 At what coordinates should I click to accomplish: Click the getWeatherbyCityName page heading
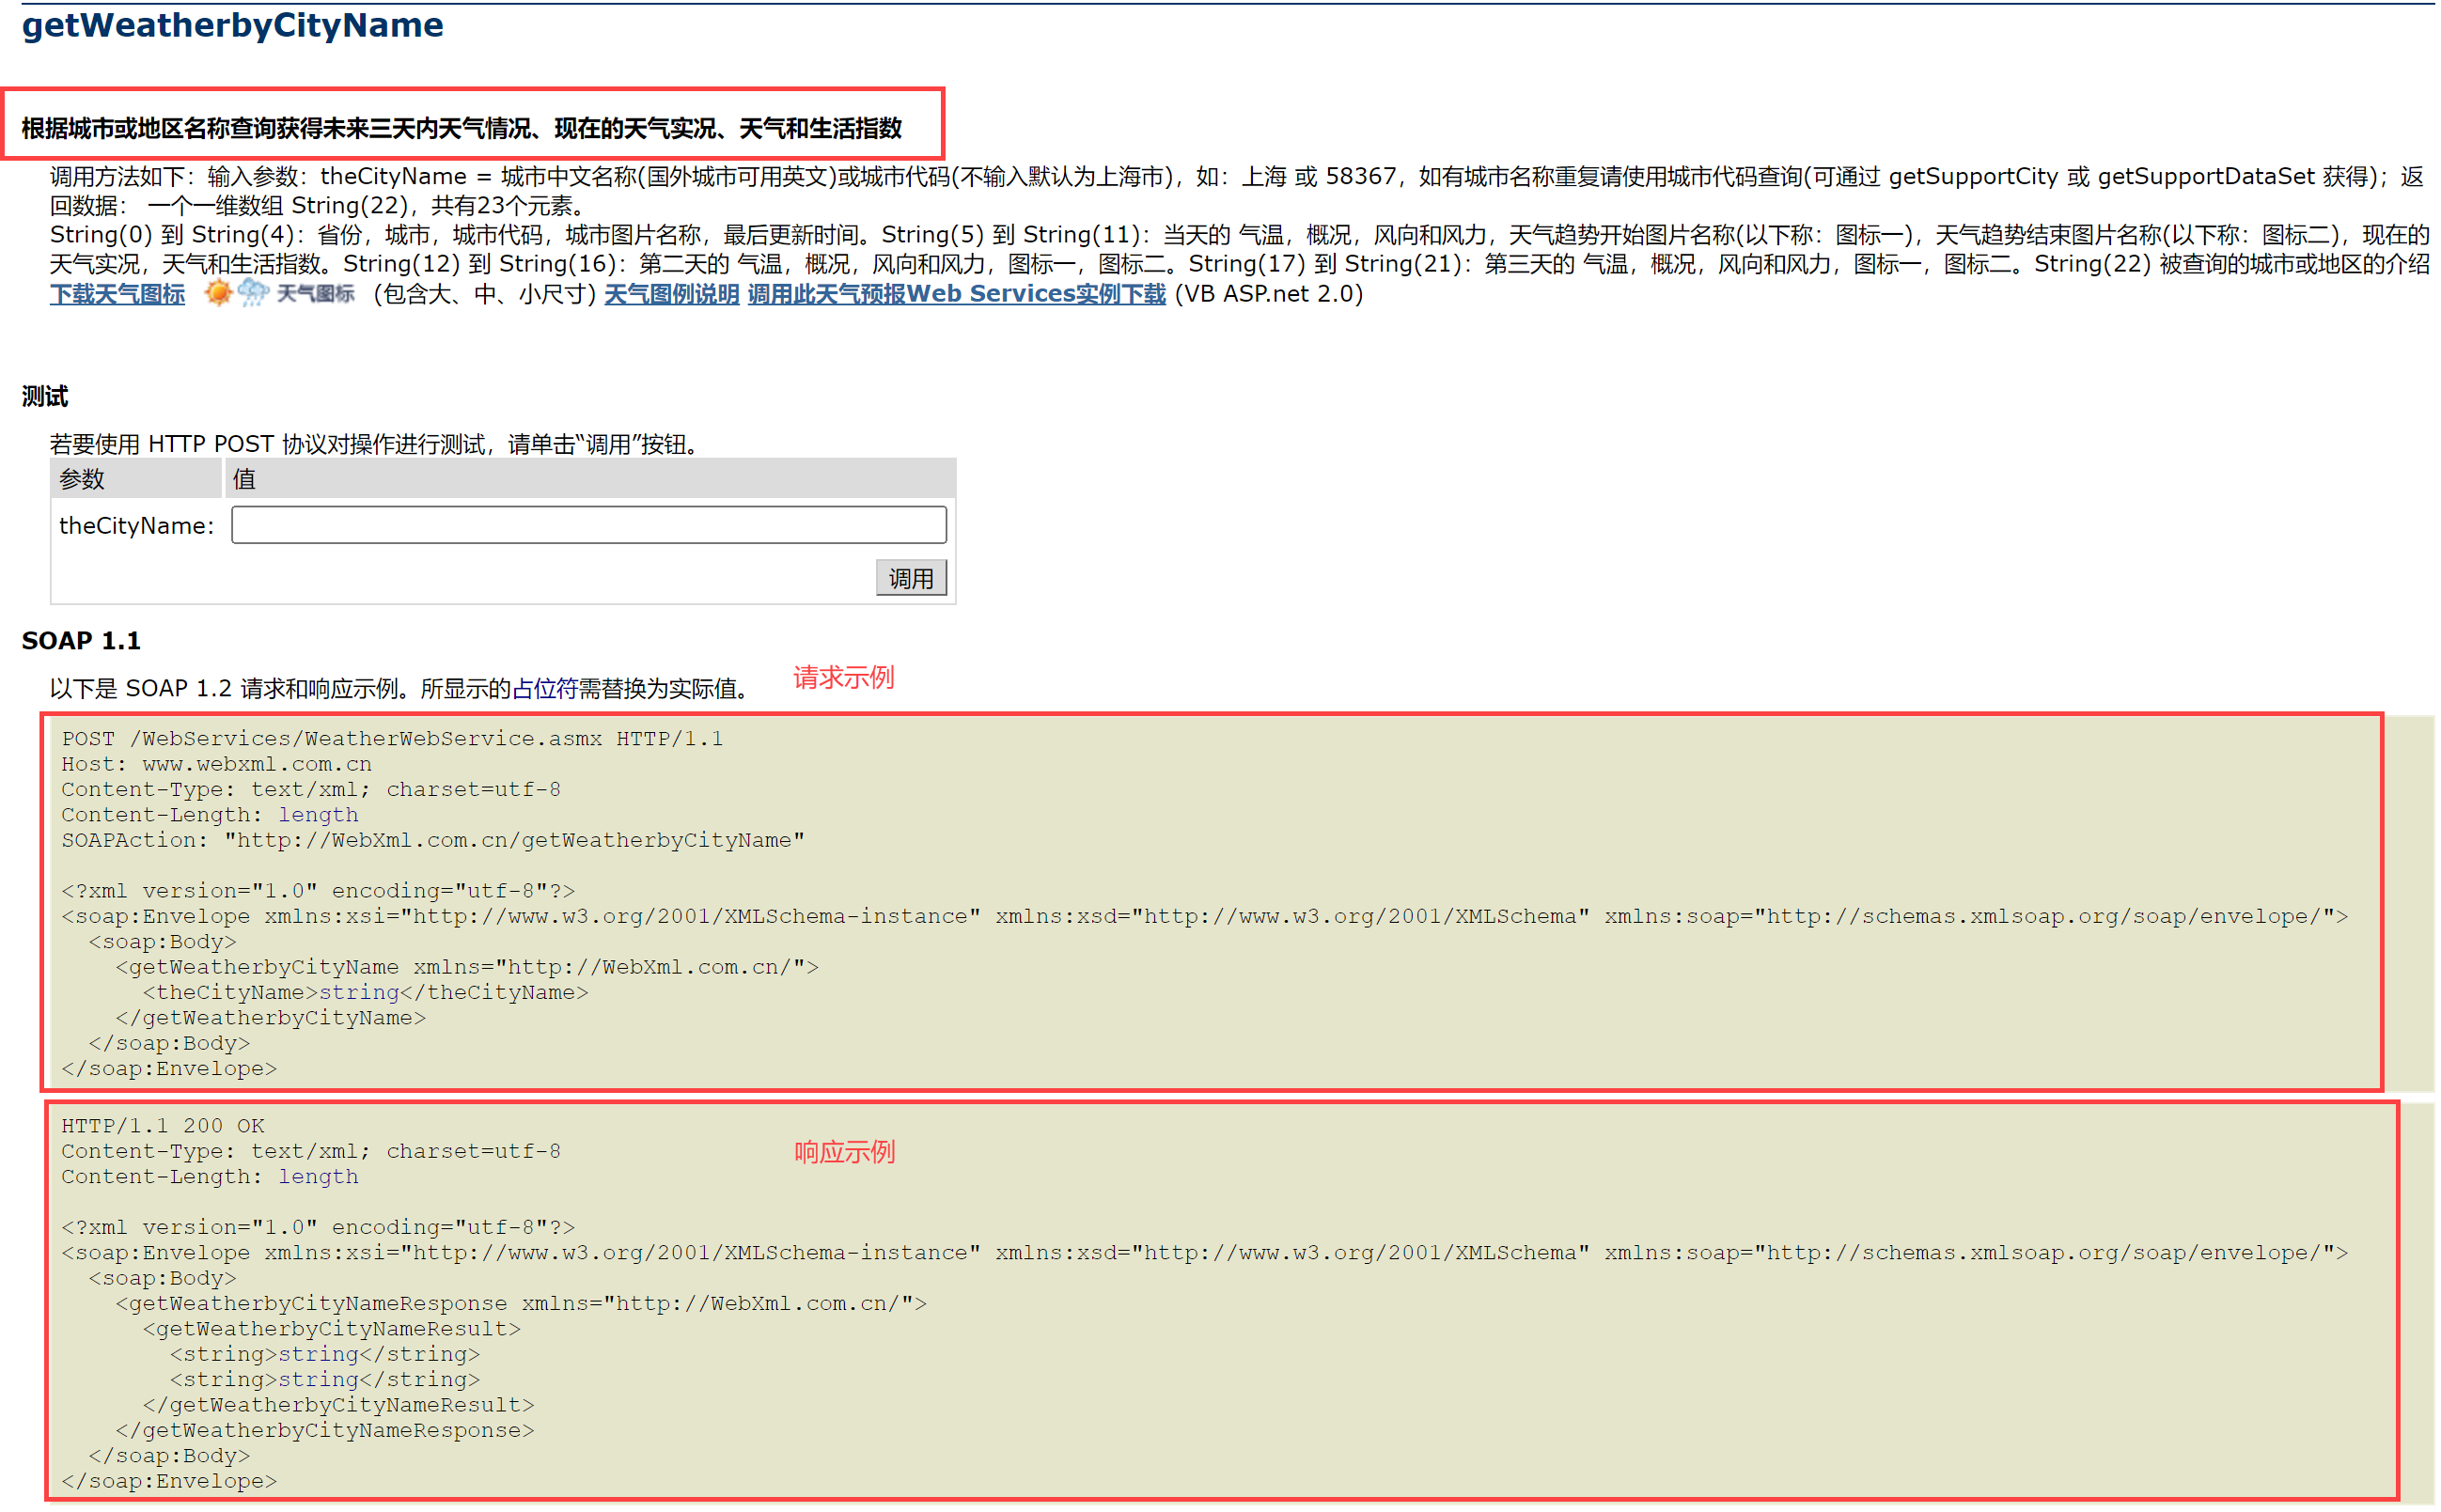232,25
